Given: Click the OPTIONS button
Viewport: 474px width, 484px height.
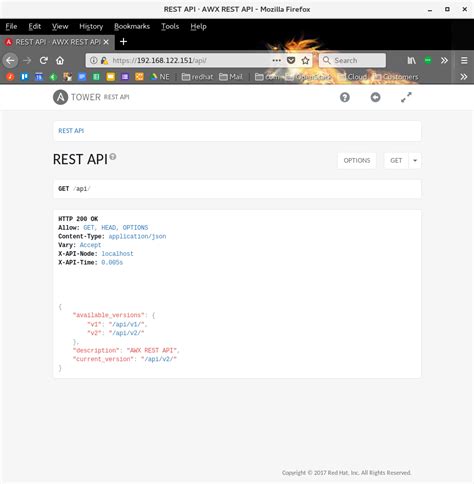Looking at the screenshot, I should tap(357, 161).
